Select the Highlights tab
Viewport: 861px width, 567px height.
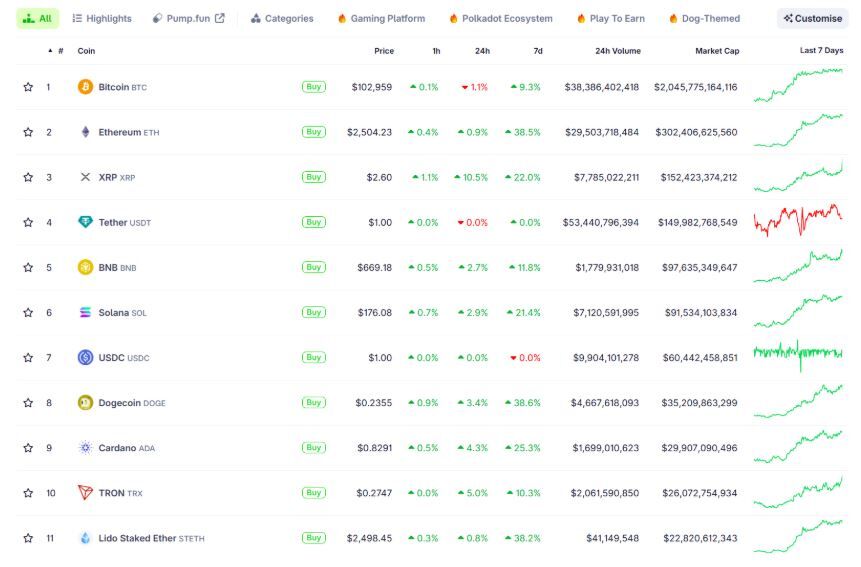tap(102, 18)
